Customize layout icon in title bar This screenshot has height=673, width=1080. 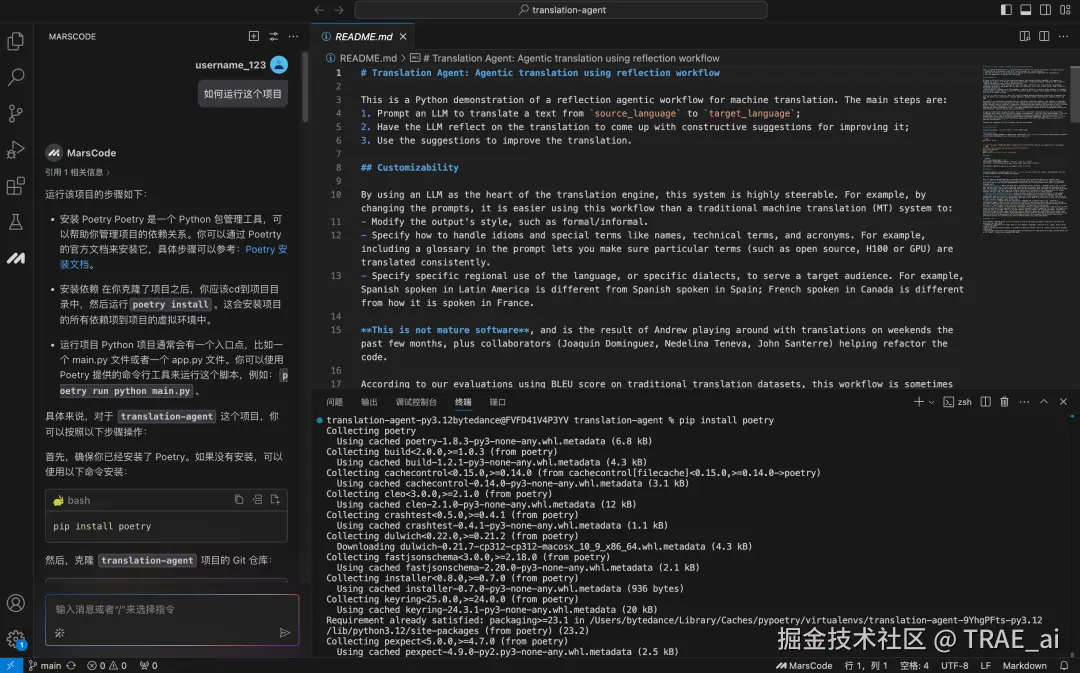point(1065,10)
